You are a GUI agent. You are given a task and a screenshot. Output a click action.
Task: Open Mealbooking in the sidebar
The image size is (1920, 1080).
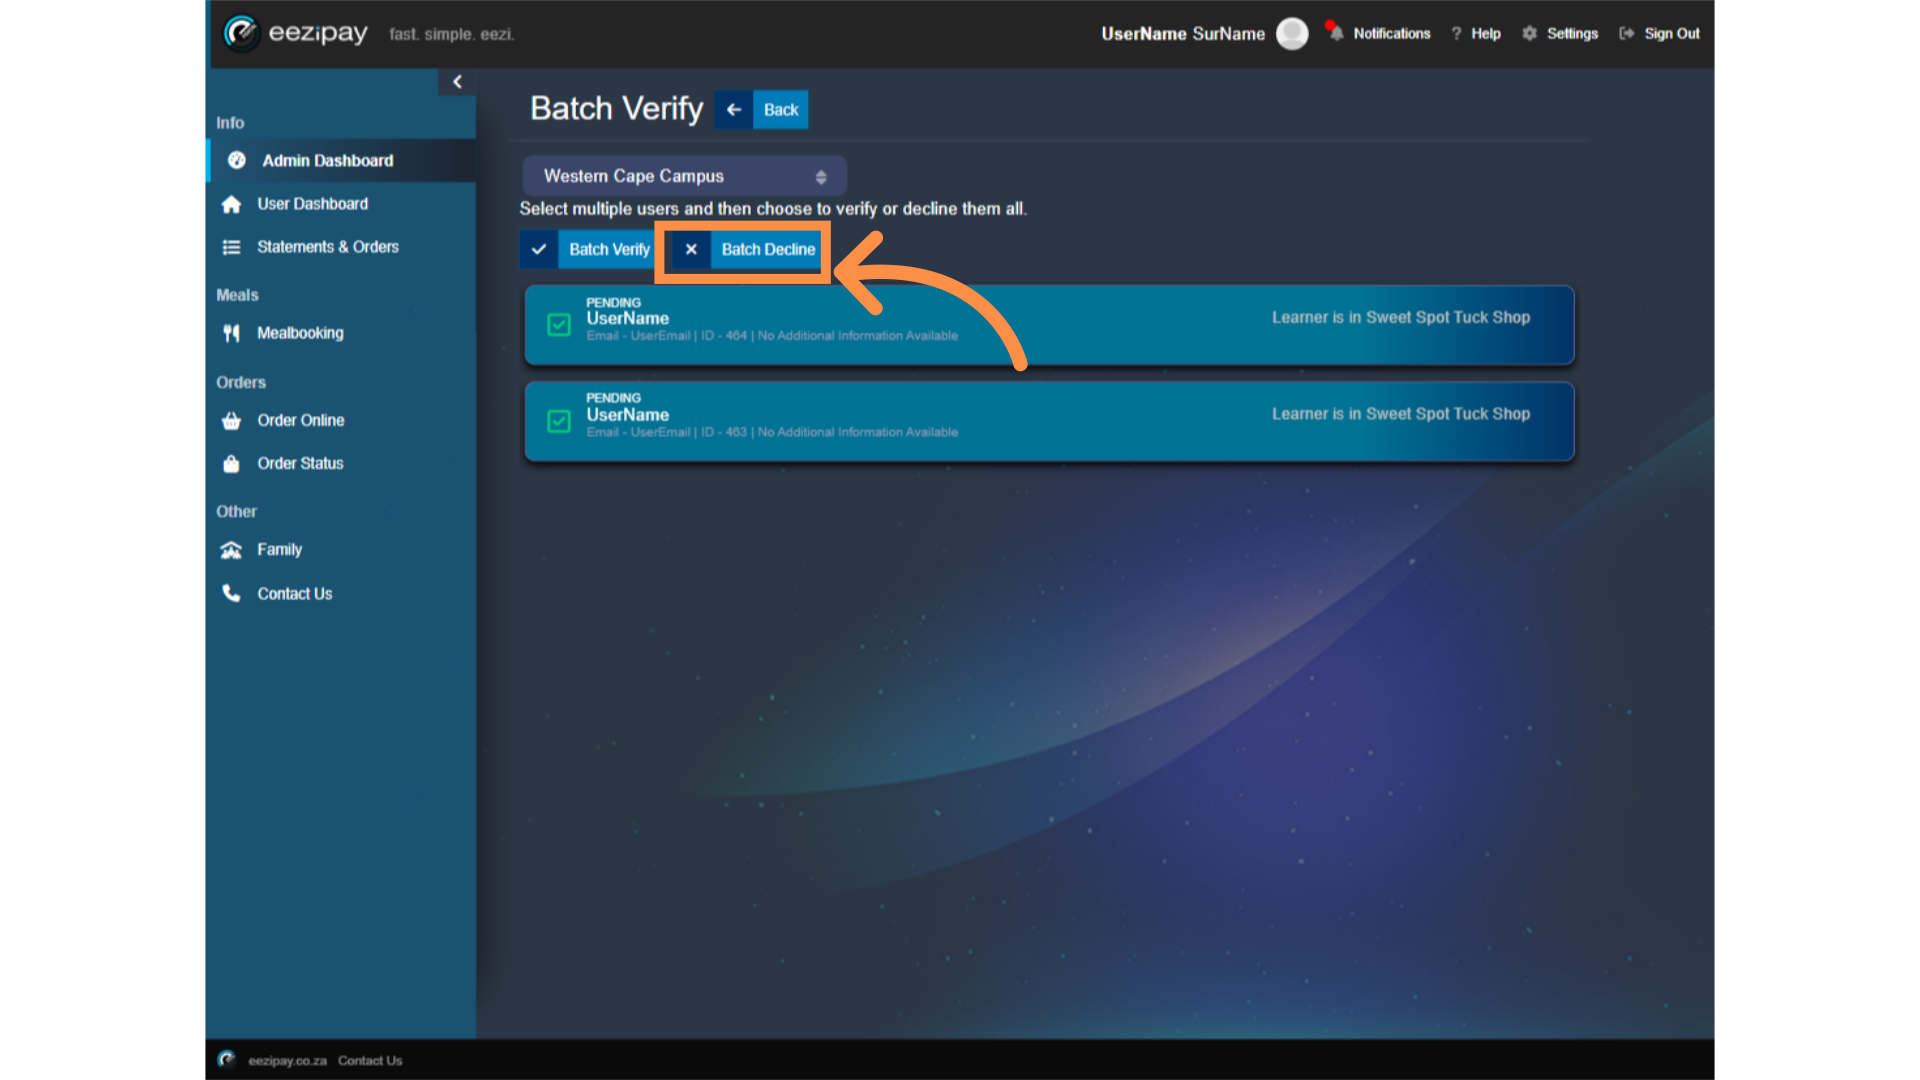[300, 333]
